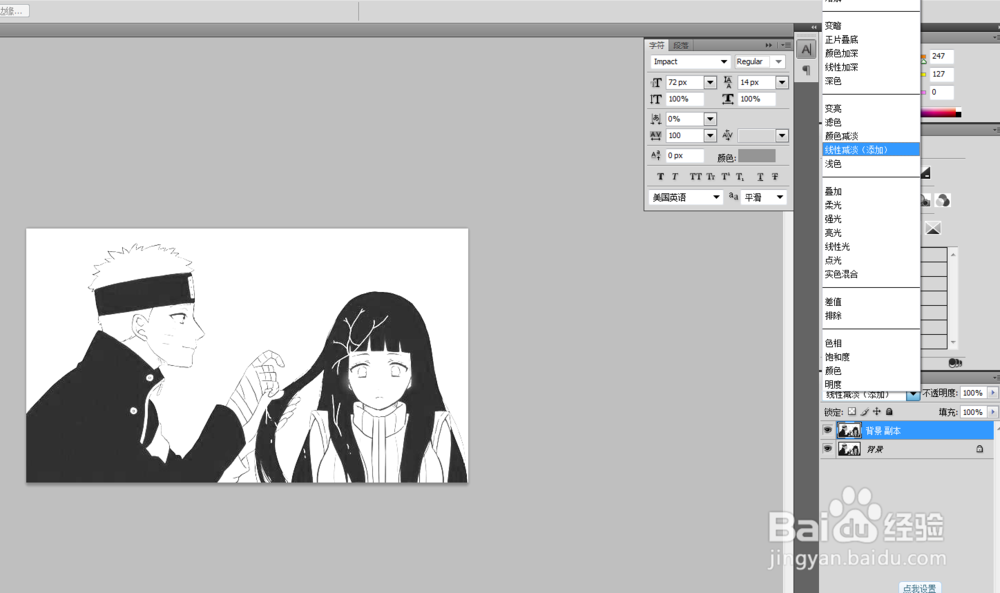The height and width of the screenshot is (593, 1000).
Task: Lock all padlock icon
Action: (x=890, y=412)
